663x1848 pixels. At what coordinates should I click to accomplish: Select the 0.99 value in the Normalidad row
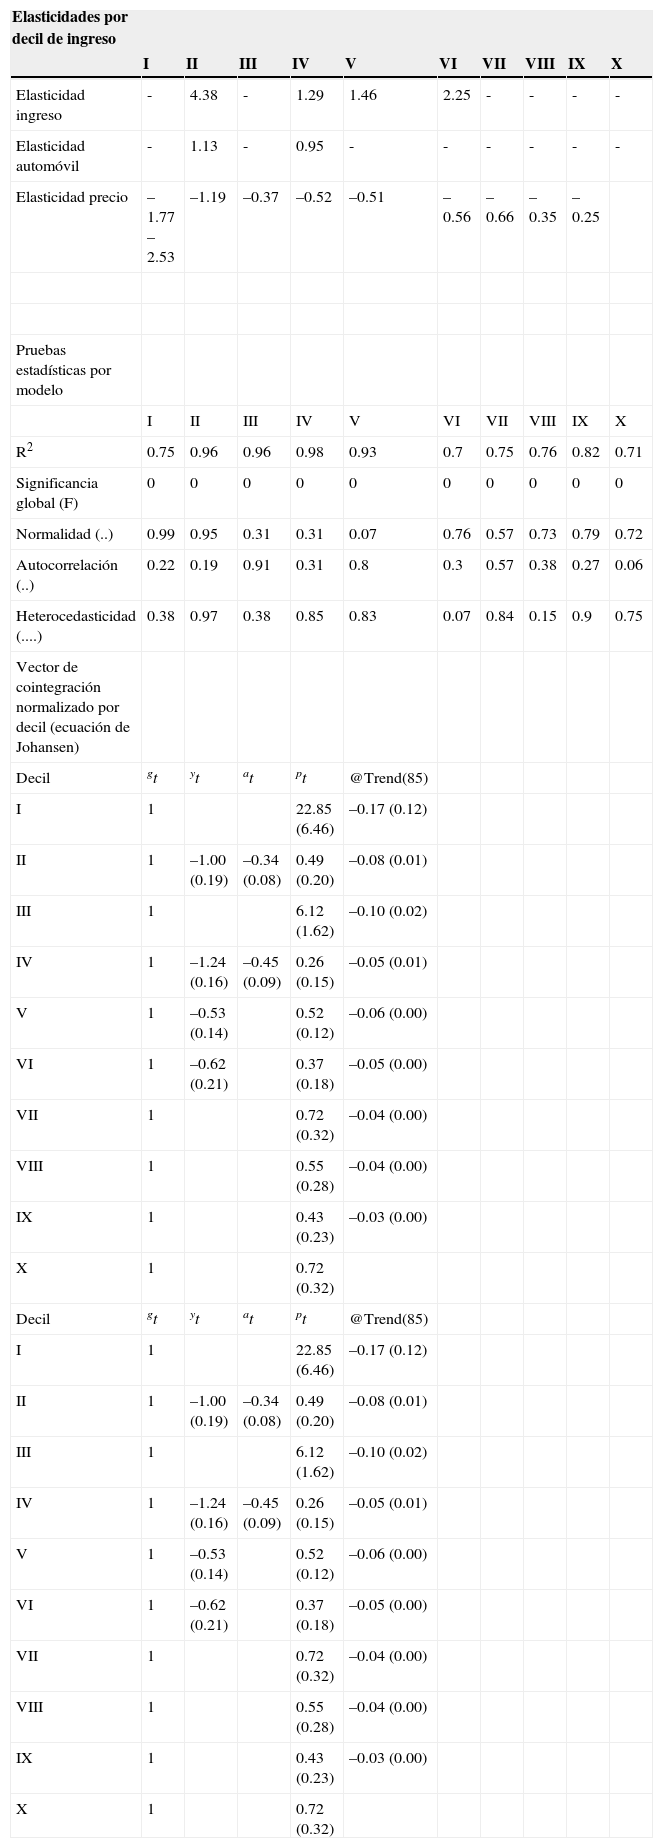161,534
